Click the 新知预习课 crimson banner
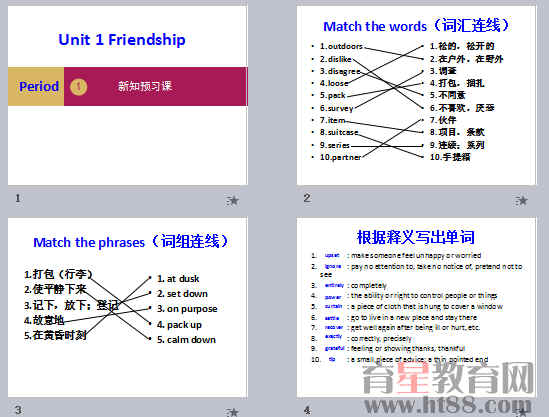 pyautogui.click(x=156, y=86)
